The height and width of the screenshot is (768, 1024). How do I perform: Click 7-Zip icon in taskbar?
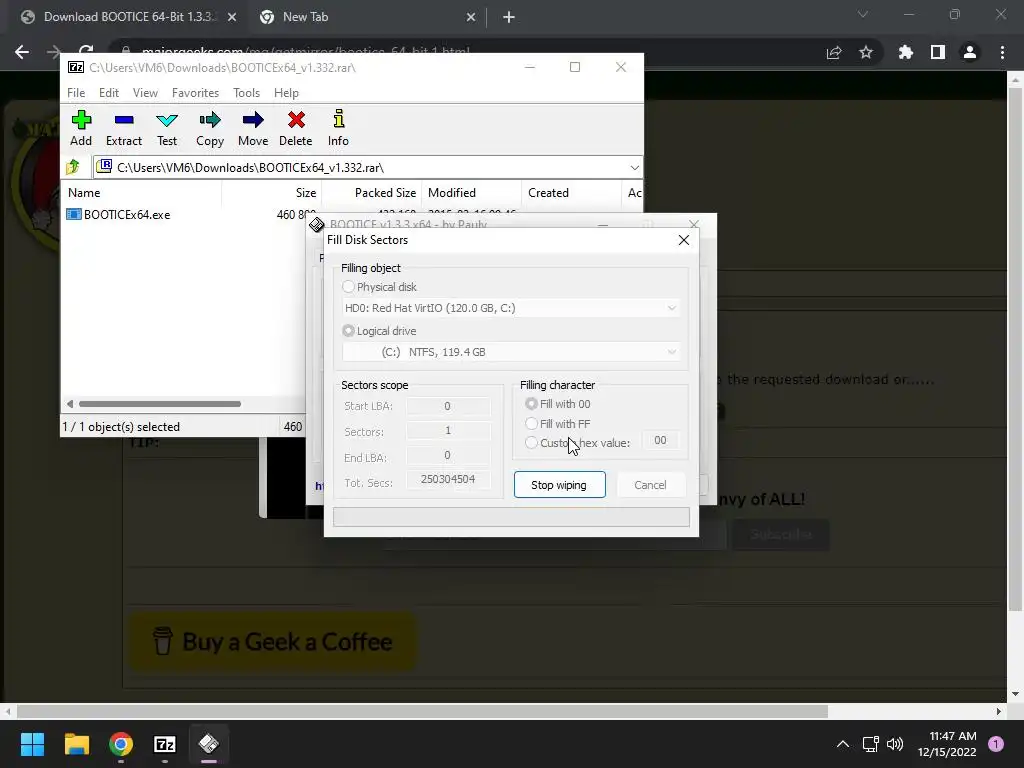click(x=165, y=744)
